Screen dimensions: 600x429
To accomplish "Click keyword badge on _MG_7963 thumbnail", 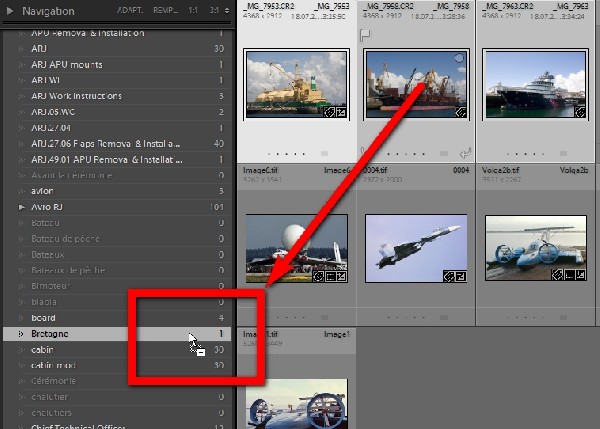I will [x=580, y=112].
